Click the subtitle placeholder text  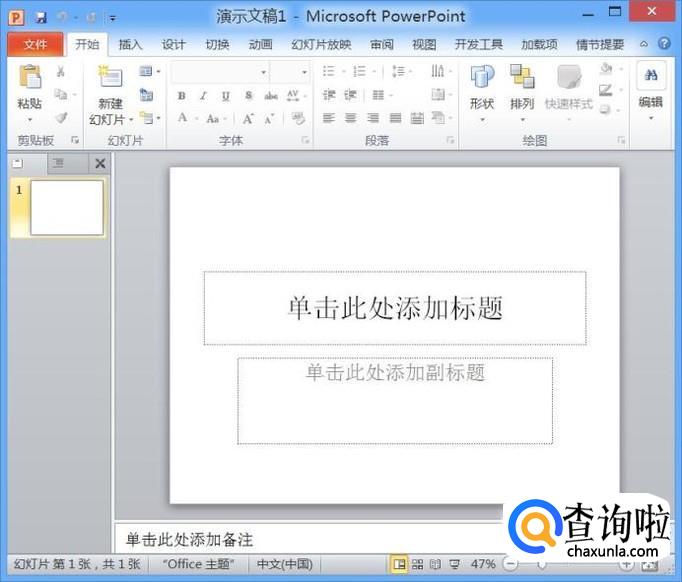(395, 372)
